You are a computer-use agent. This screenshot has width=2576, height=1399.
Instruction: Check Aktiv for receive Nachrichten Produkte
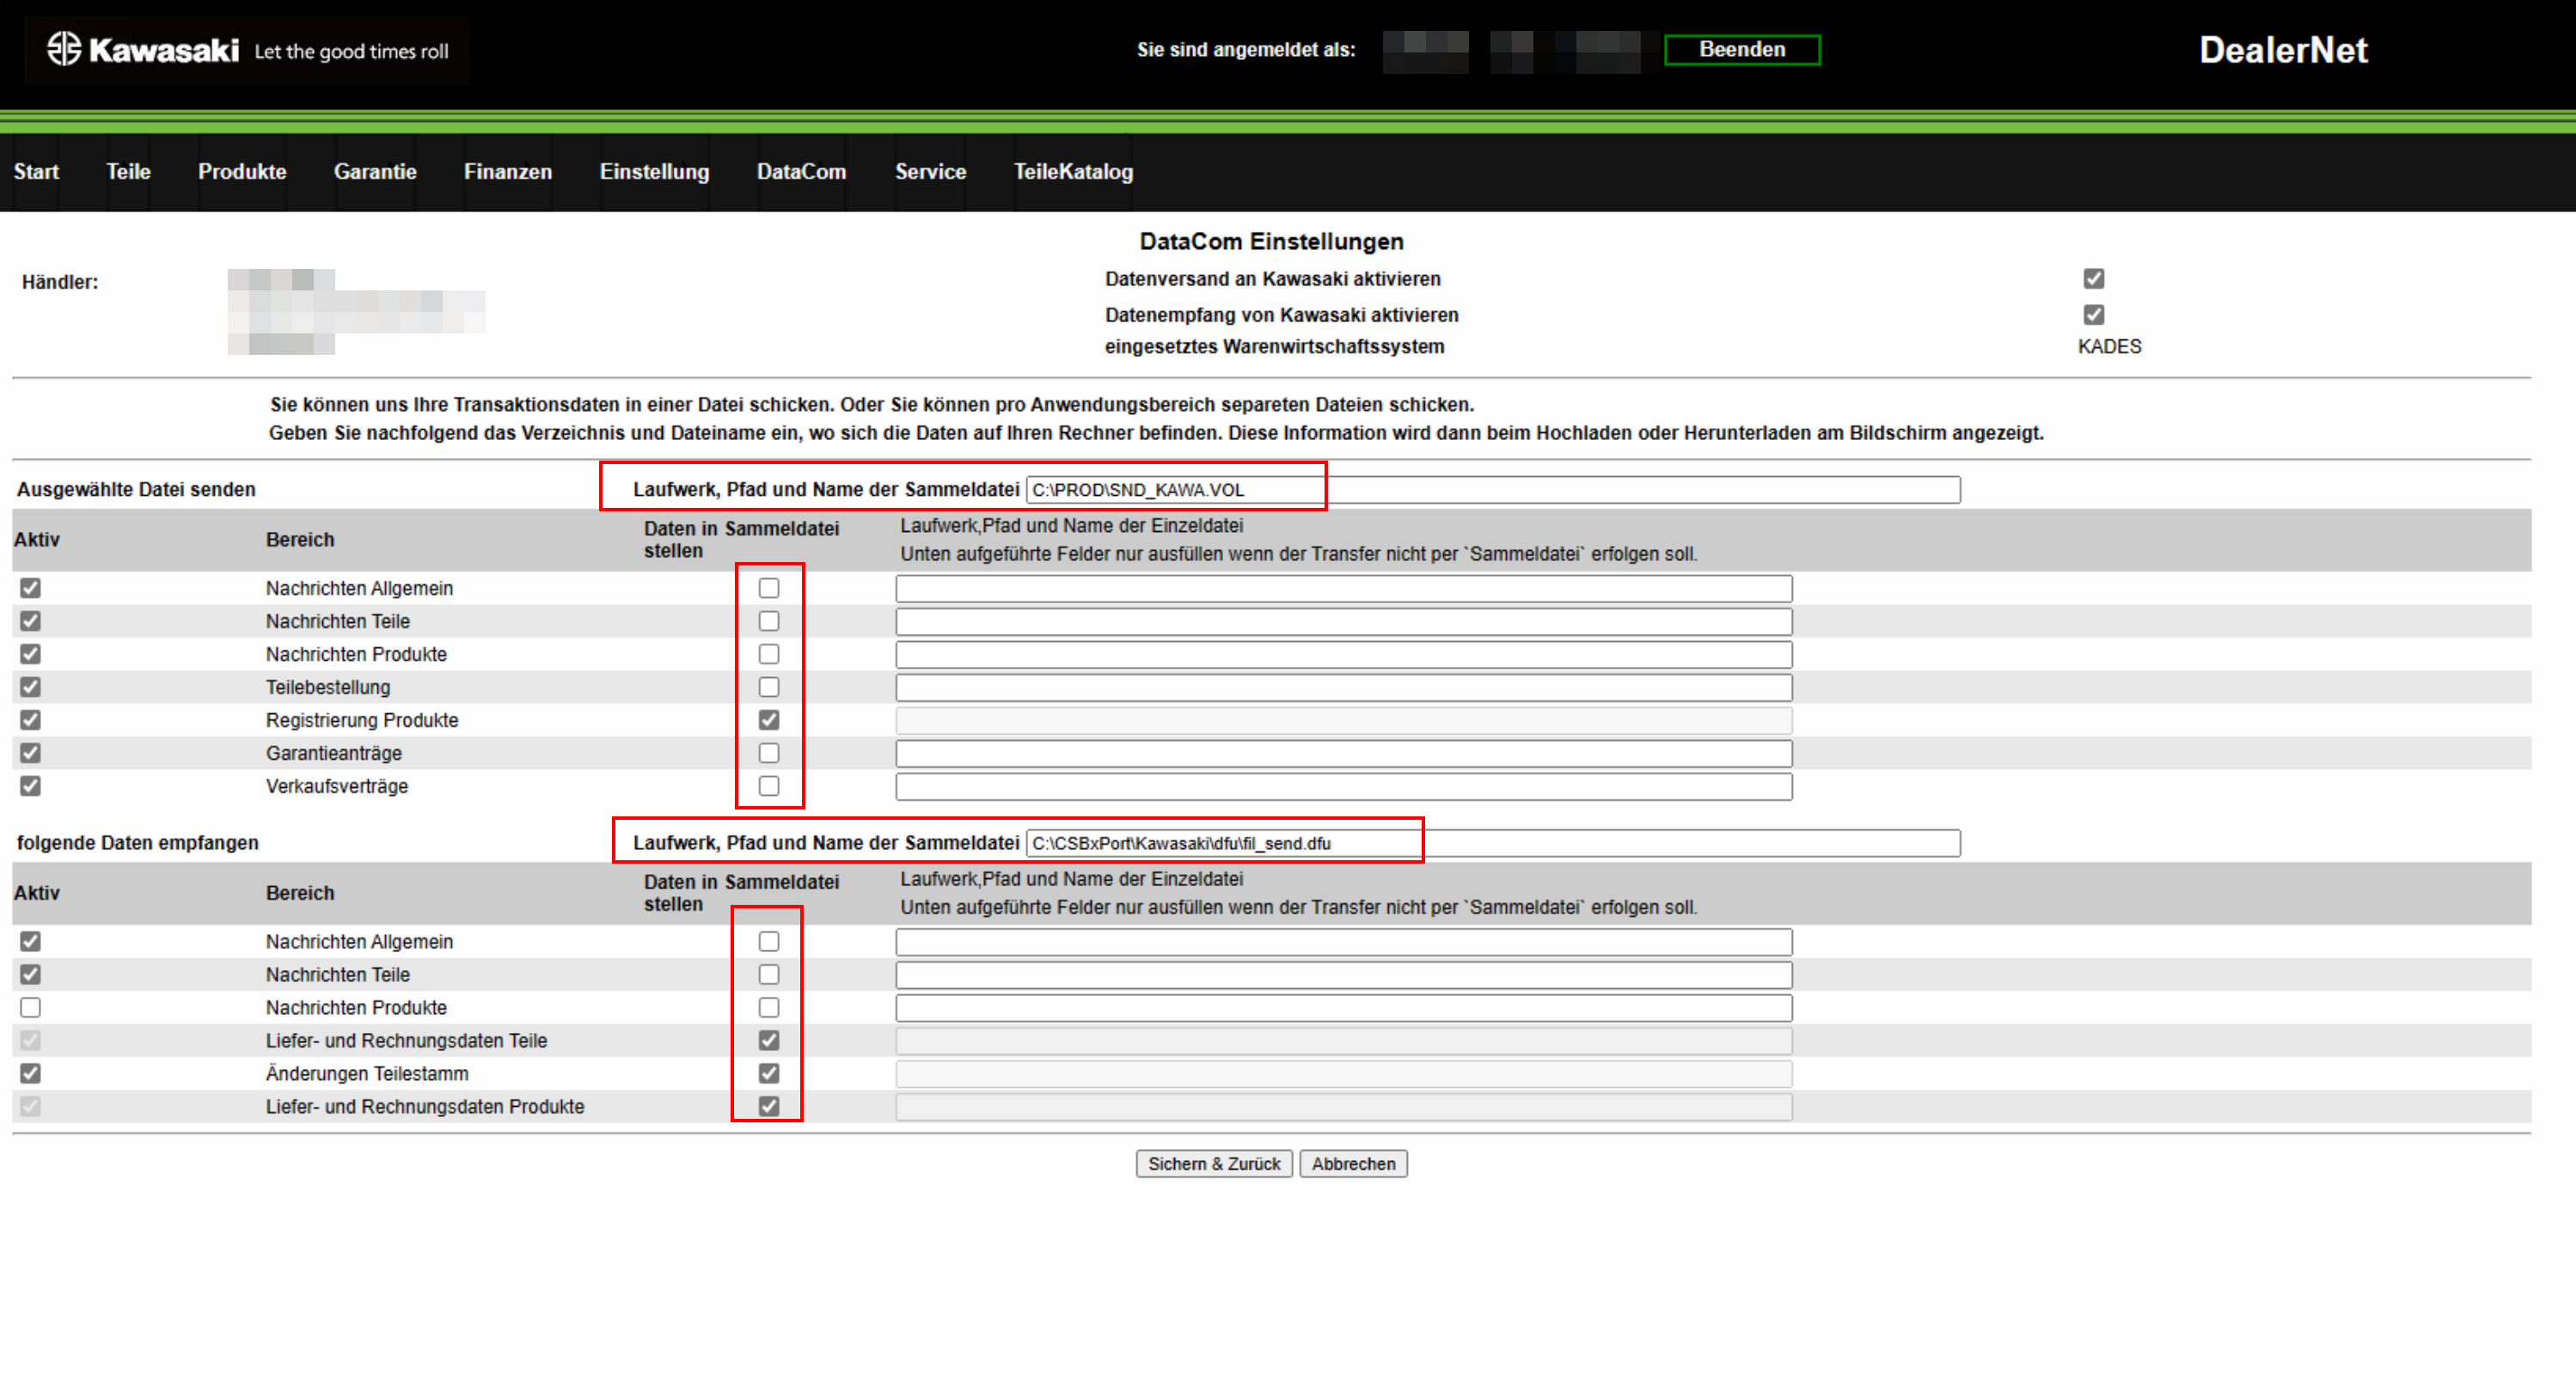tap(31, 1007)
